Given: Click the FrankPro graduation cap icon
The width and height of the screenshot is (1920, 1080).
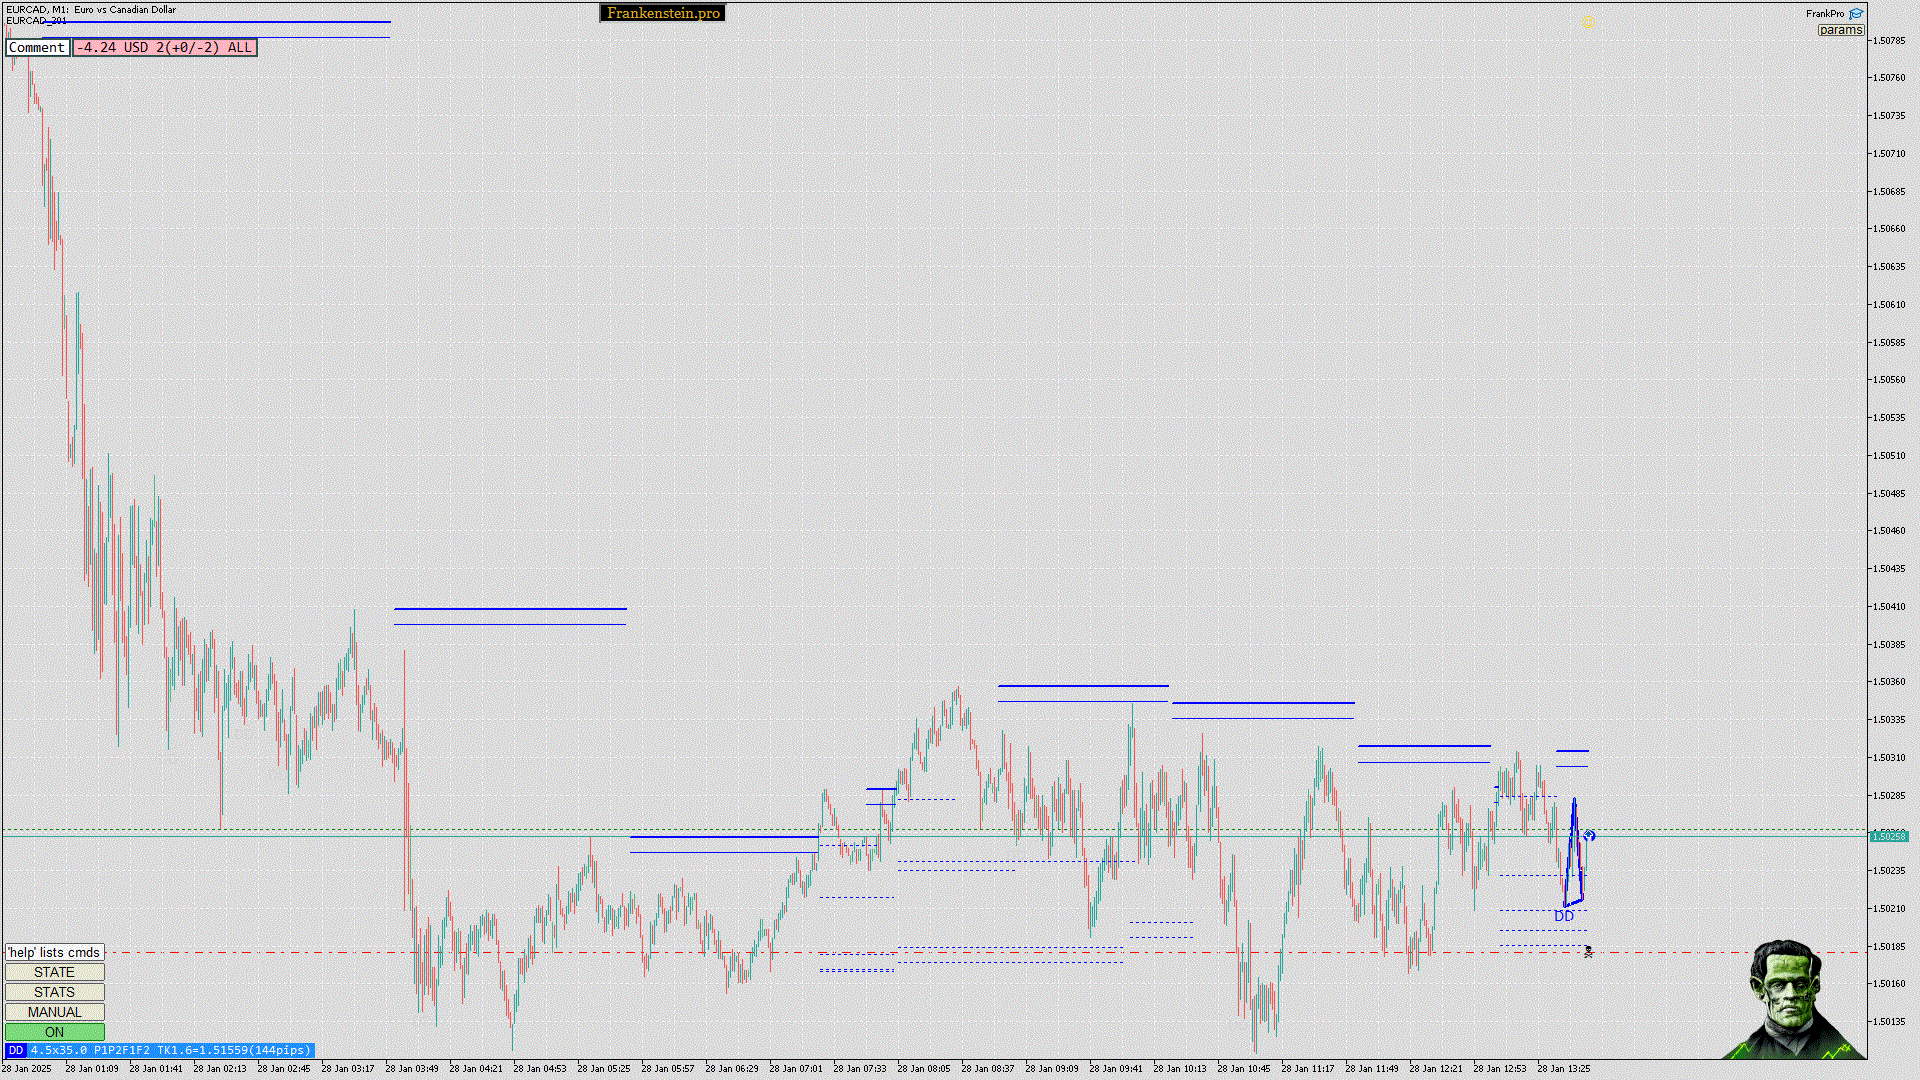Looking at the screenshot, I should pyautogui.click(x=1856, y=14).
